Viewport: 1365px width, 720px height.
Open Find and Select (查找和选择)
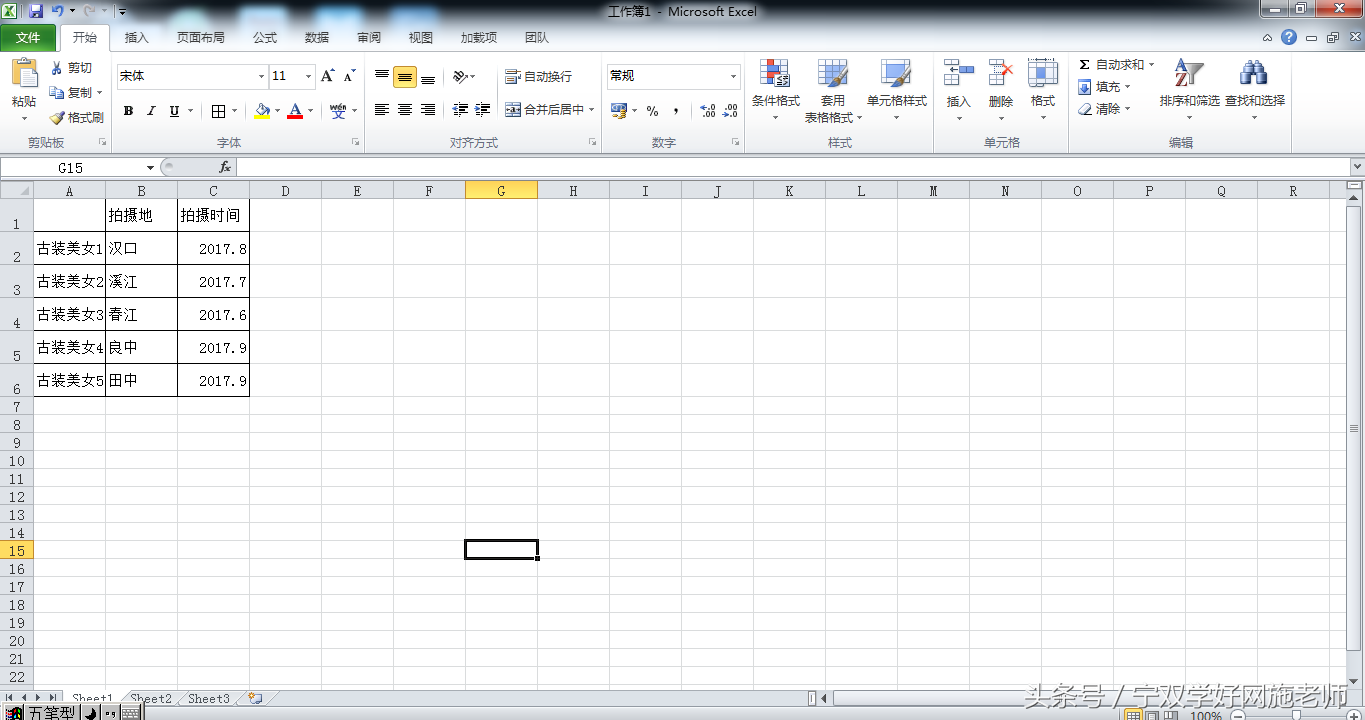pyautogui.click(x=1255, y=90)
